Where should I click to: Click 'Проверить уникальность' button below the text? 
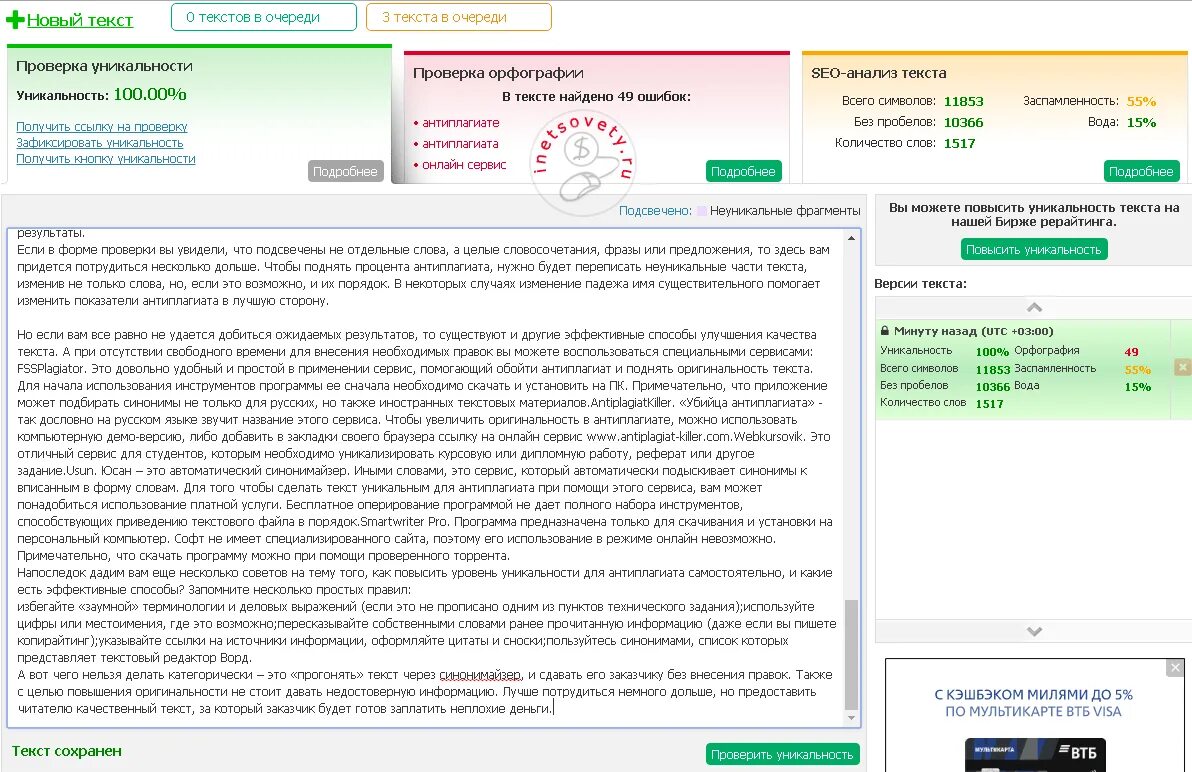point(782,754)
